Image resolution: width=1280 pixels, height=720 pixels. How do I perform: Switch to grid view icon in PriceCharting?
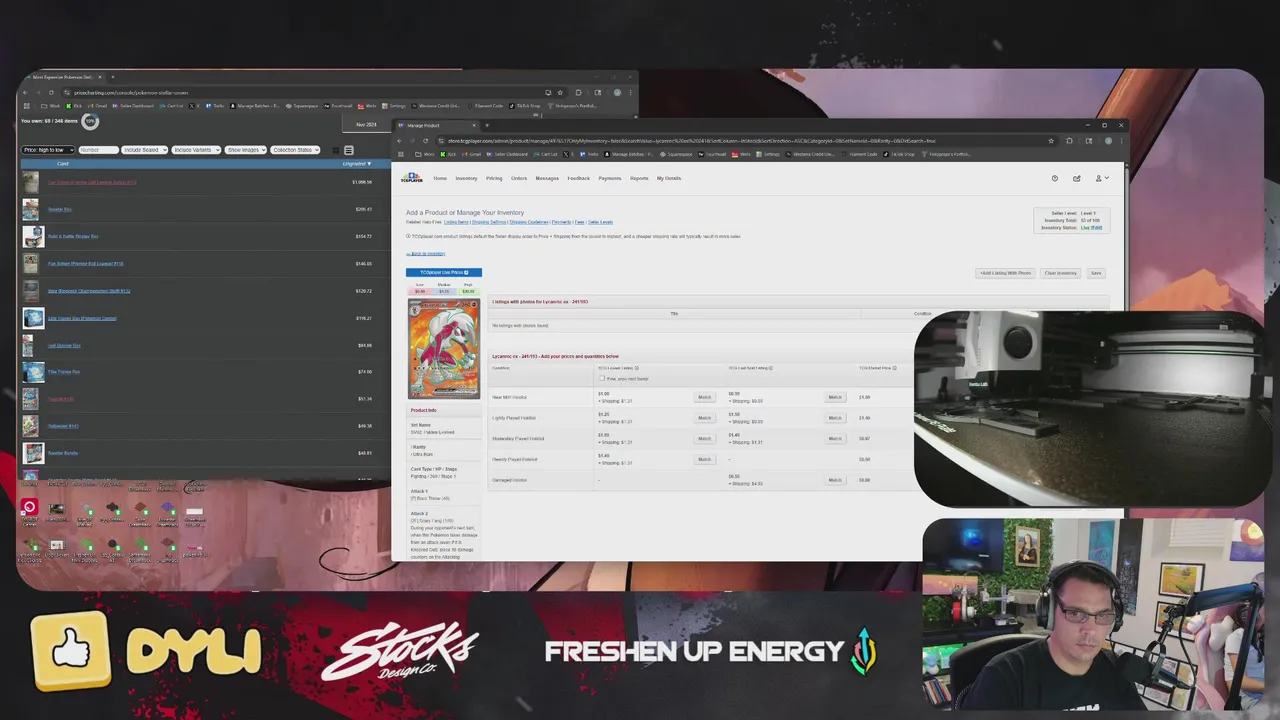click(x=335, y=150)
